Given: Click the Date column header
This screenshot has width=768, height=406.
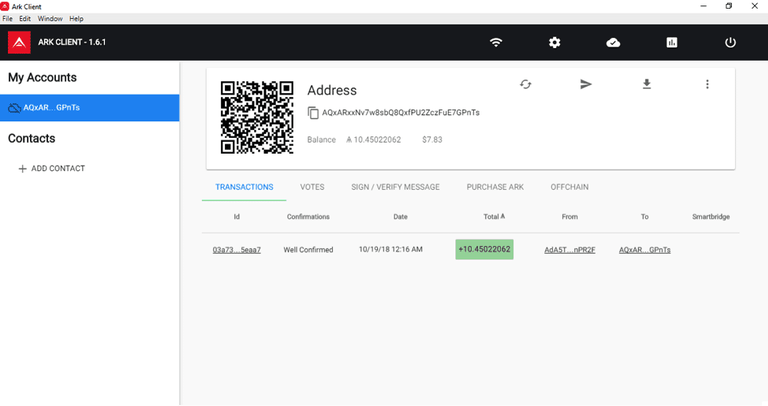Looking at the screenshot, I should (x=400, y=216).
